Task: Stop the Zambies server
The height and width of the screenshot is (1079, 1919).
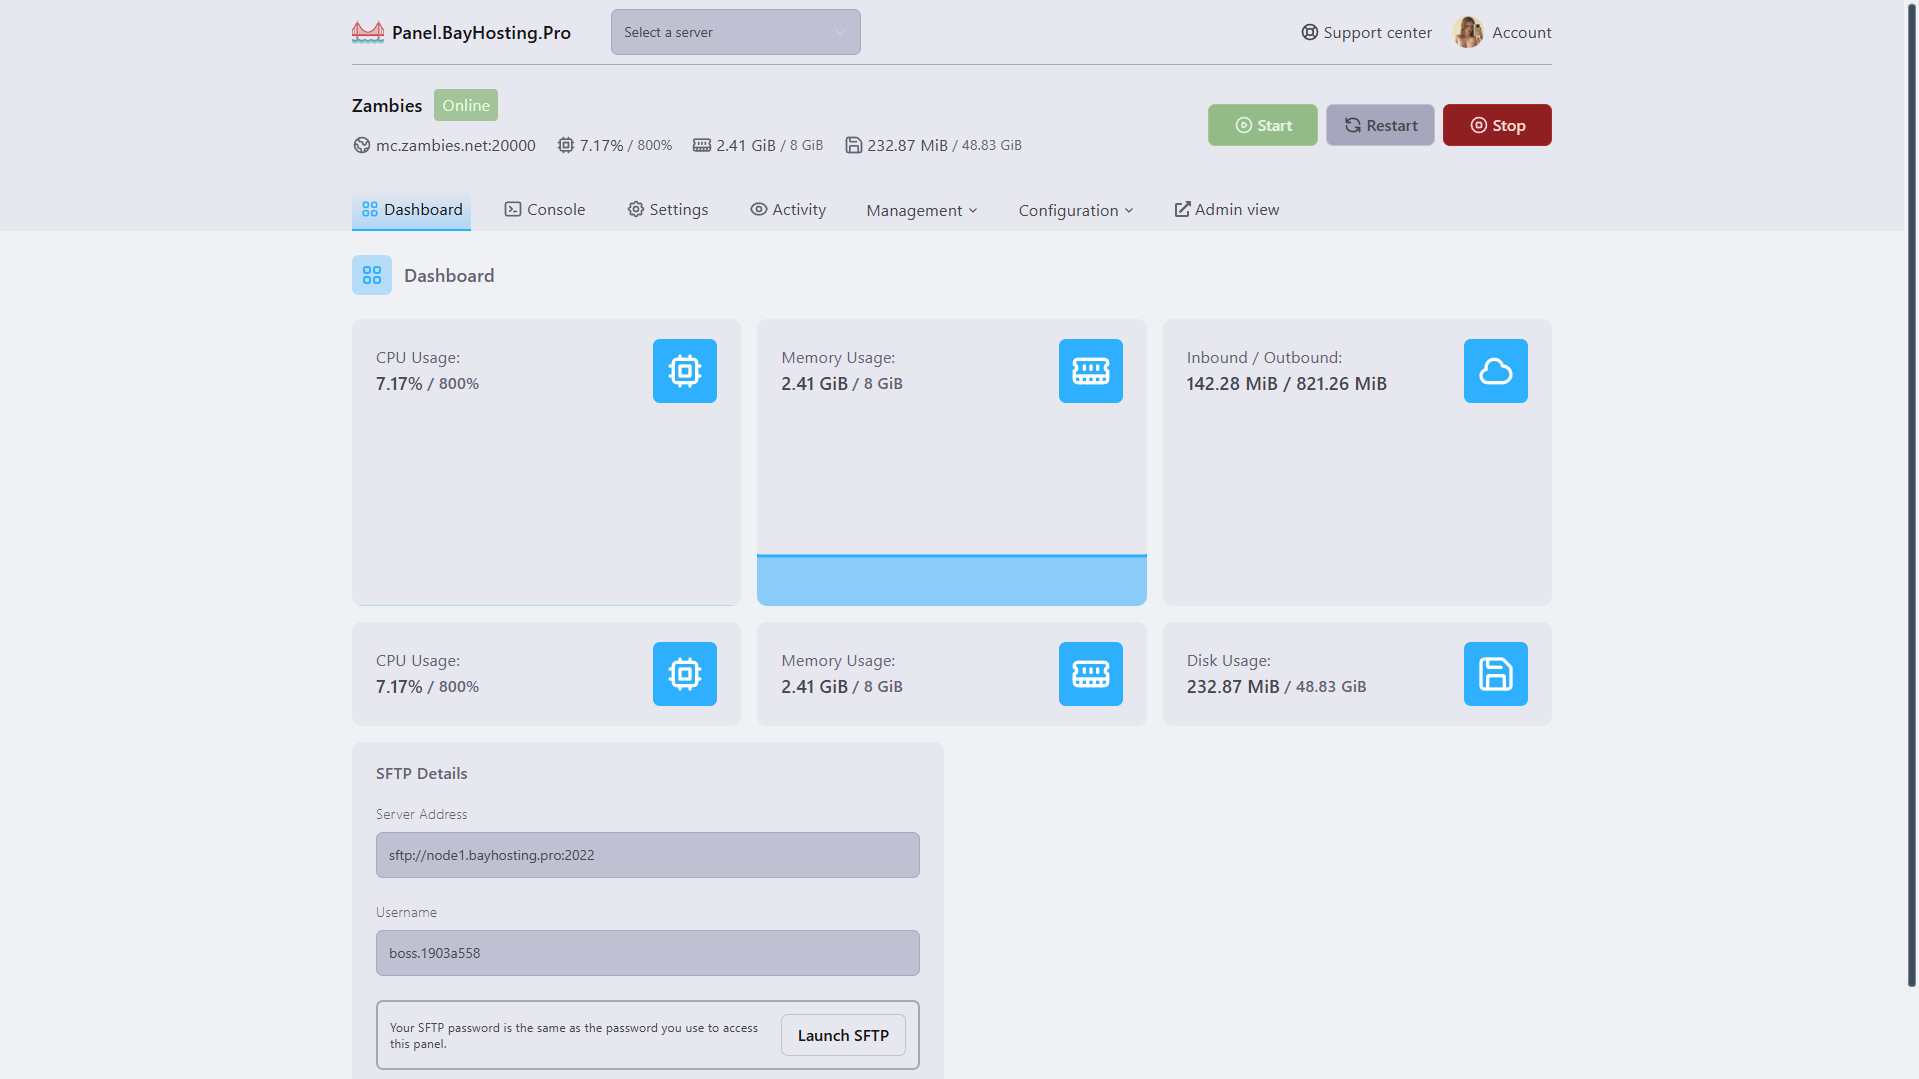Action: pyautogui.click(x=1497, y=125)
